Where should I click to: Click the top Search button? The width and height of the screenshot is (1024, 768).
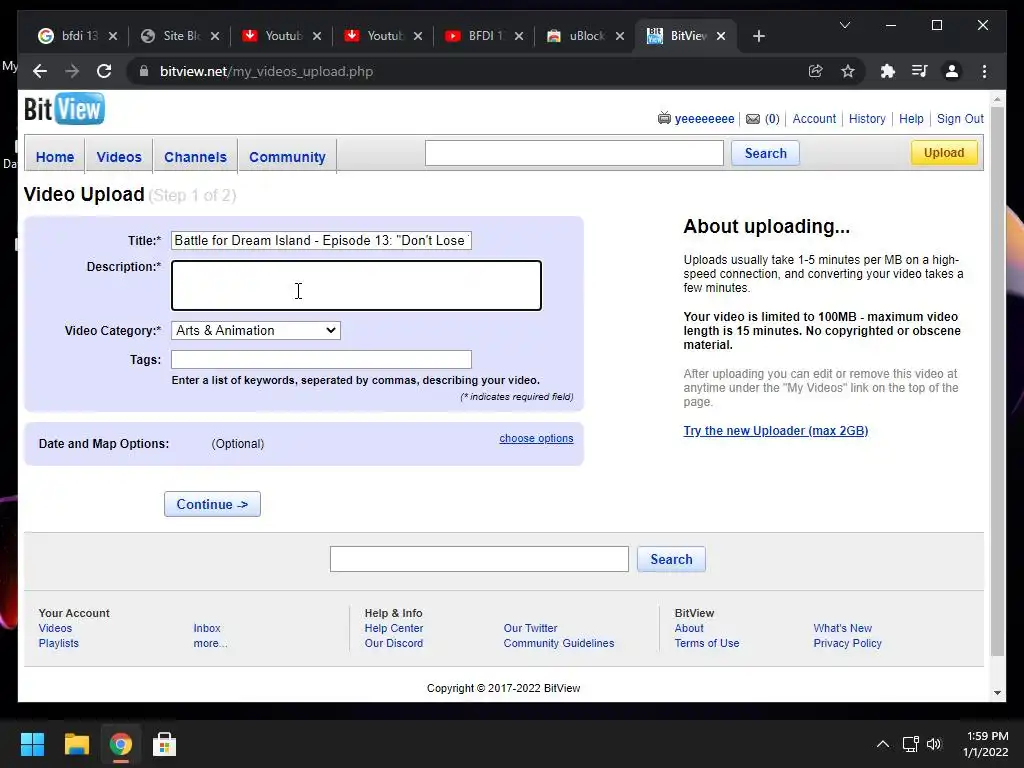click(x=765, y=153)
